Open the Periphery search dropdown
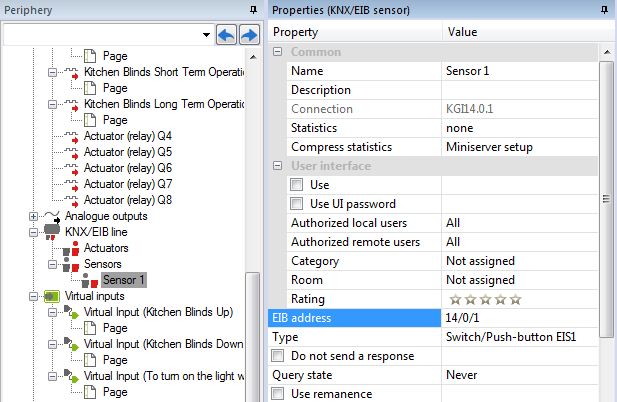The width and height of the screenshot is (617, 402). coord(206,34)
